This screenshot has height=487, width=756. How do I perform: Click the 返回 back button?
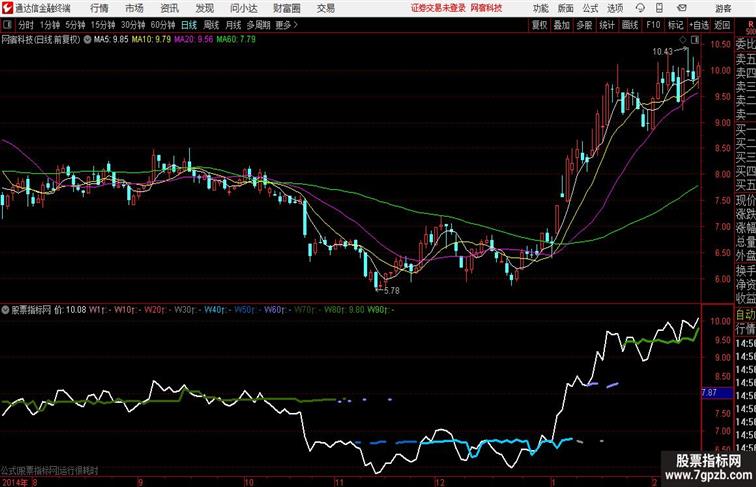pos(722,25)
